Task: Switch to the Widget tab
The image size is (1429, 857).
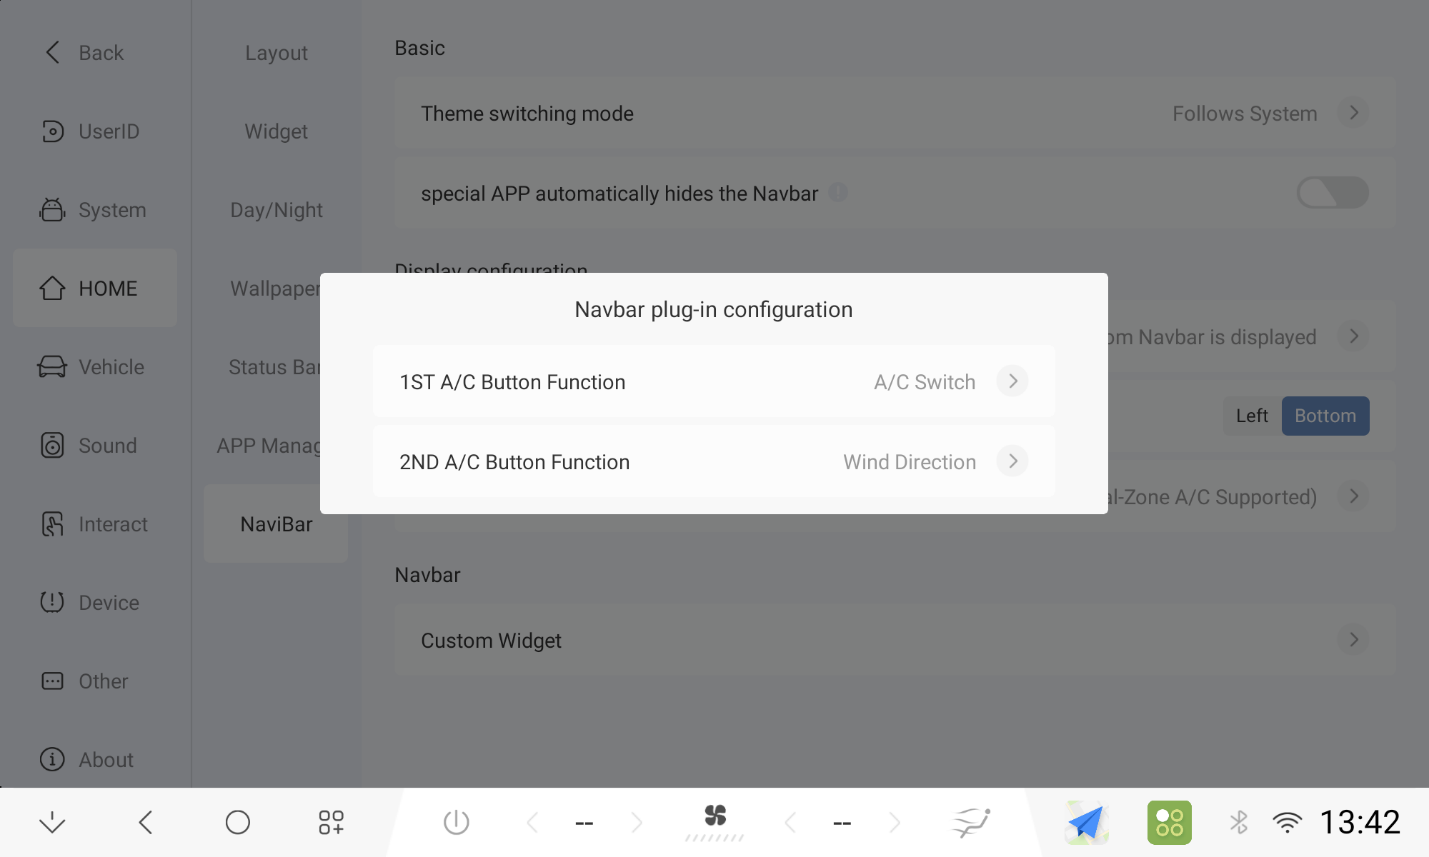Action: (276, 131)
